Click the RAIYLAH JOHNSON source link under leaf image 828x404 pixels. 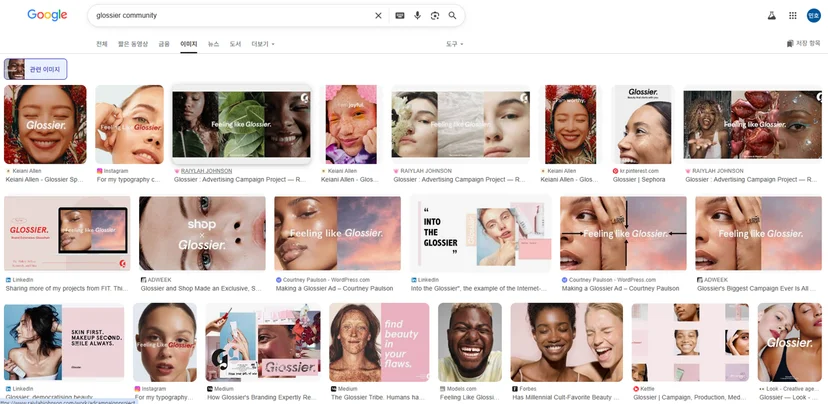(206, 171)
